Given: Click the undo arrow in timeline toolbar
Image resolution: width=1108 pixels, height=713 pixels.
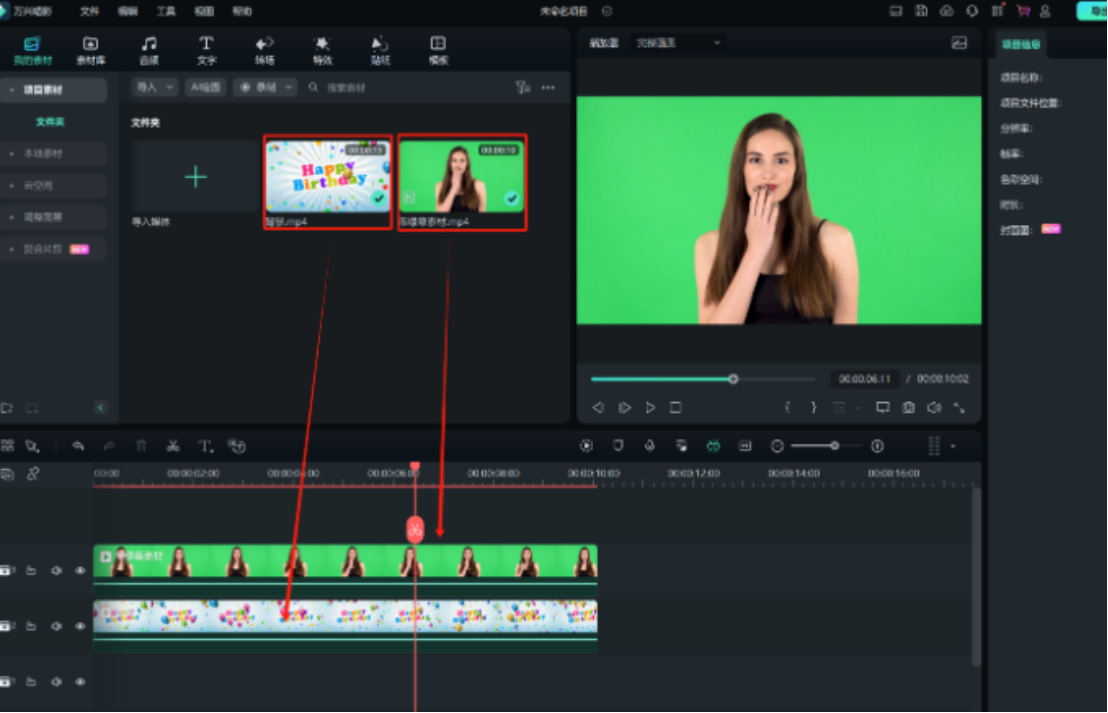Looking at the screenshot, I should [78, 446].
